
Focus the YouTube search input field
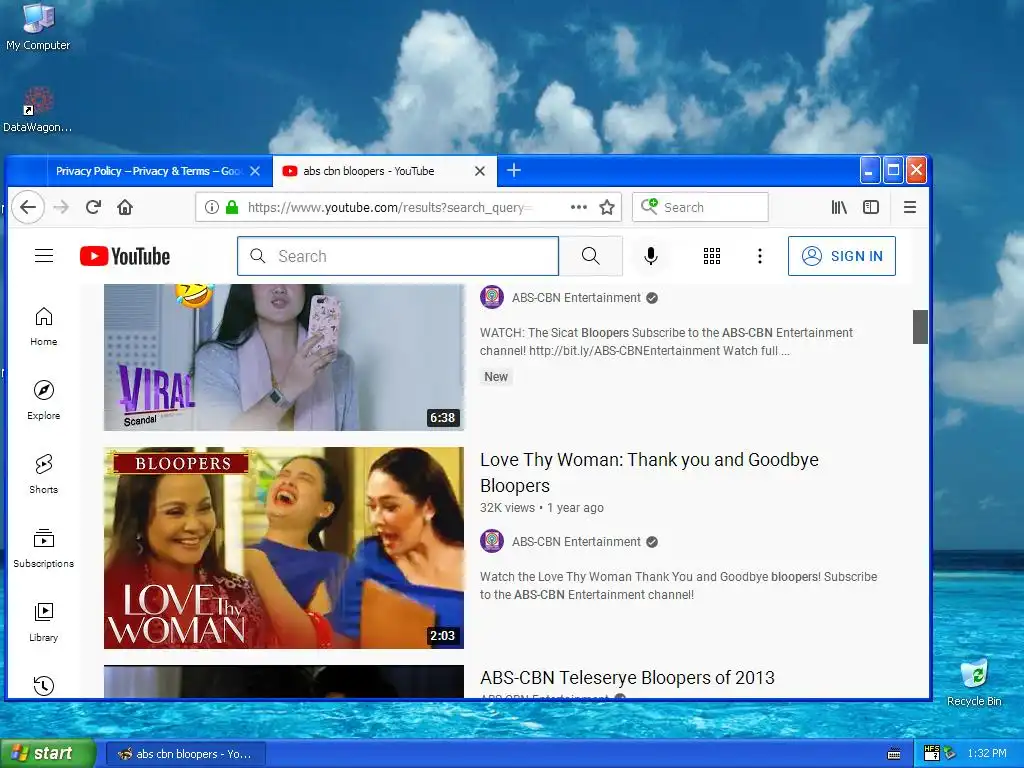[398, 256]
